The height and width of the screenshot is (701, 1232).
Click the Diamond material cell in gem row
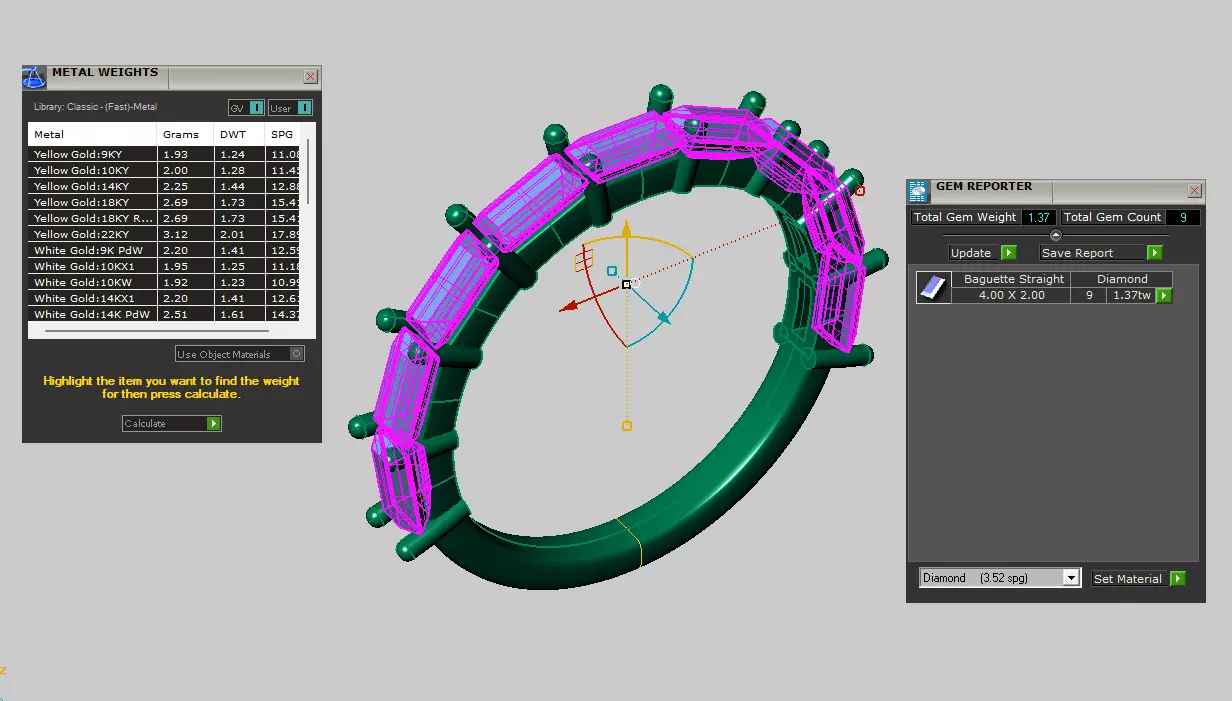(1121, 279)
